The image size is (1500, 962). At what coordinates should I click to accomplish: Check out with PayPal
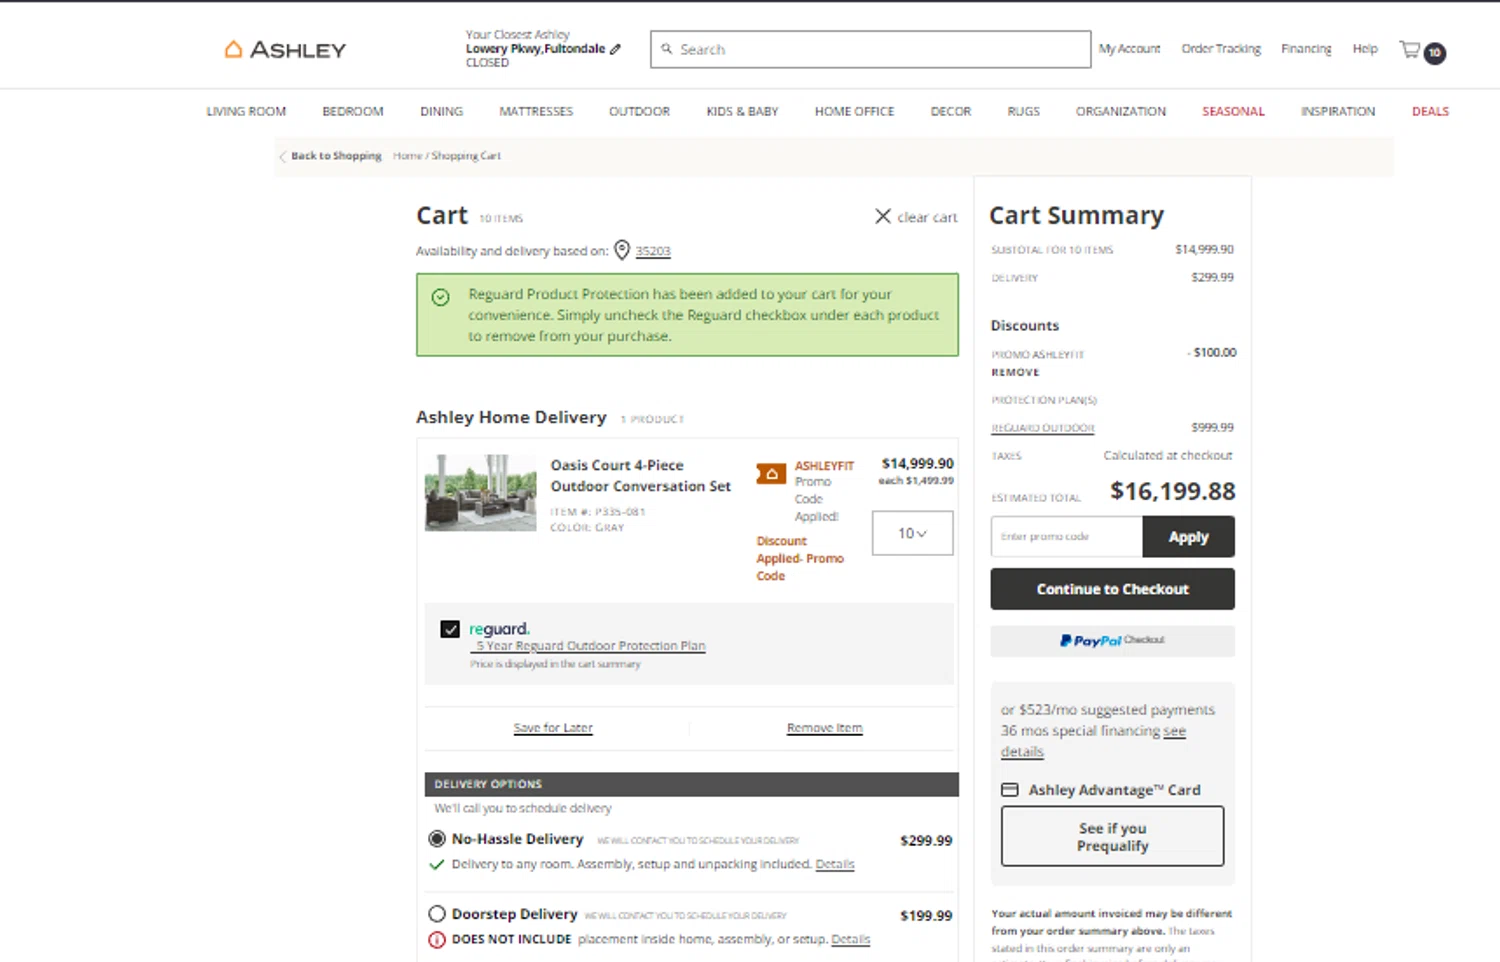coord(1112,641)
